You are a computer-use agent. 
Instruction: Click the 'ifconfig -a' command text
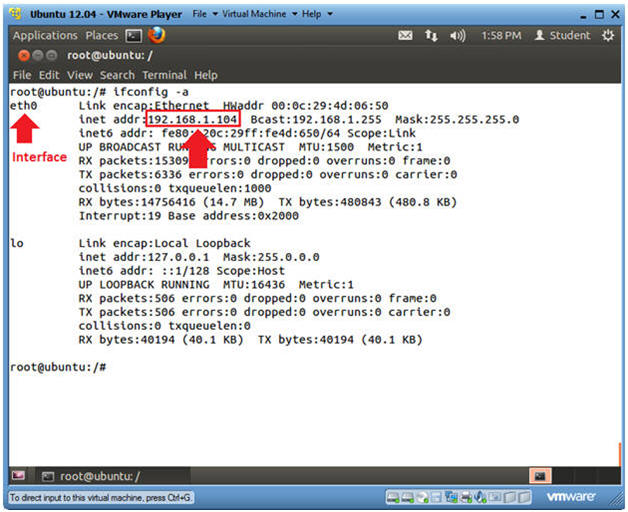[151, 92]
